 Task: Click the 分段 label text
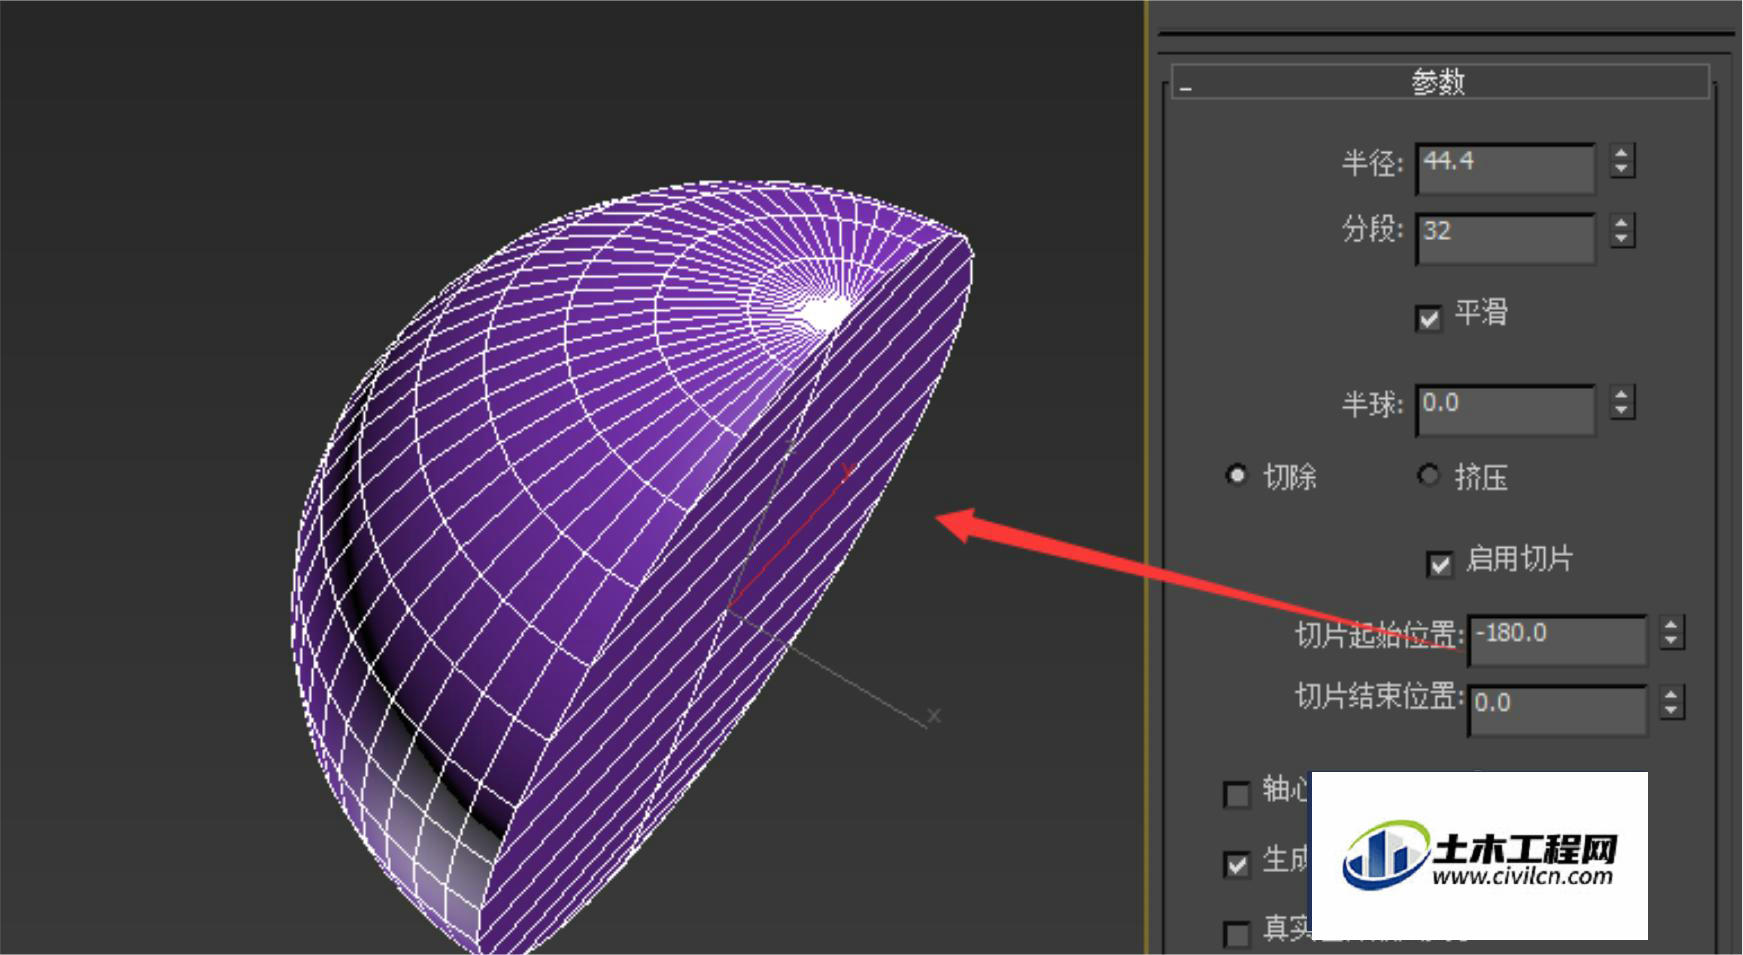(x=1372, y=229)
